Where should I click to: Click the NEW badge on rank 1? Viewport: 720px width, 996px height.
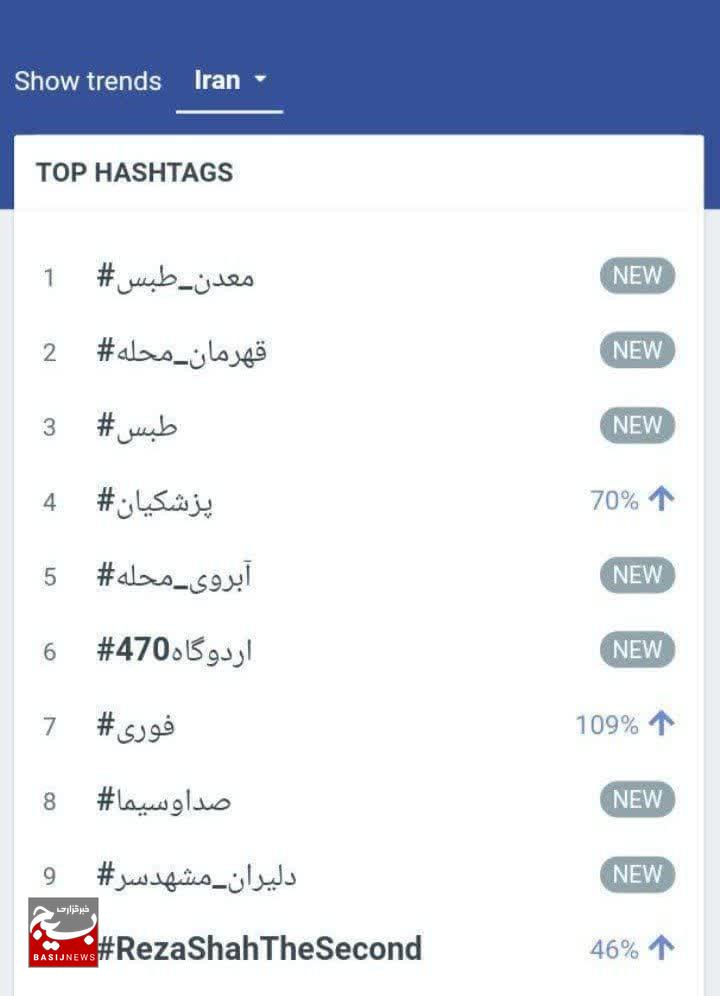[x=637, y=276]
